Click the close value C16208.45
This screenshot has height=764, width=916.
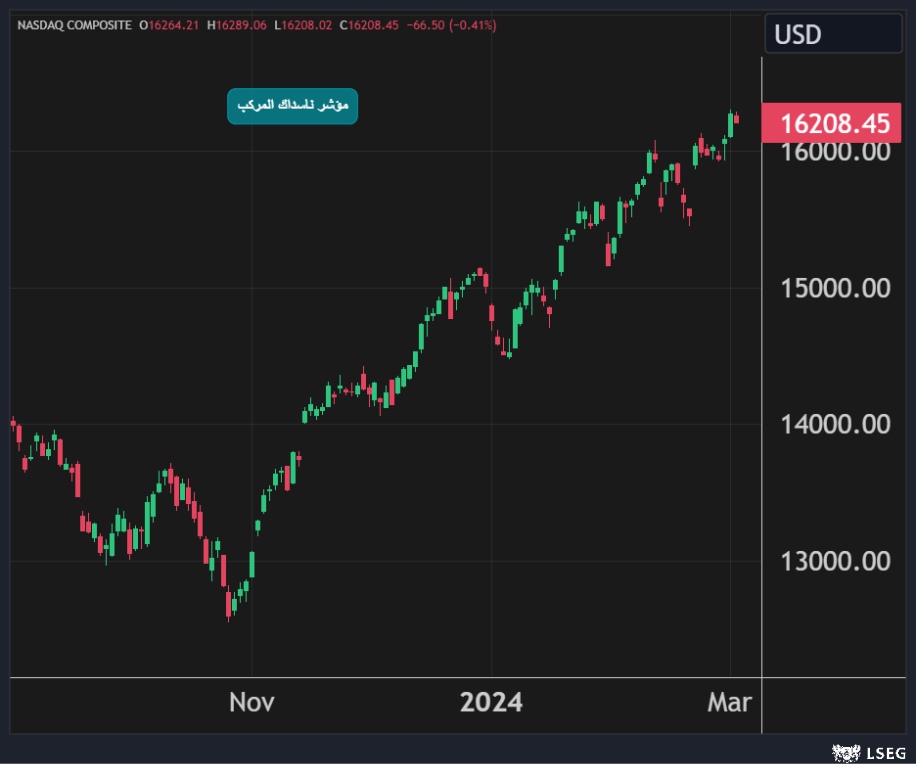[370, 24]
